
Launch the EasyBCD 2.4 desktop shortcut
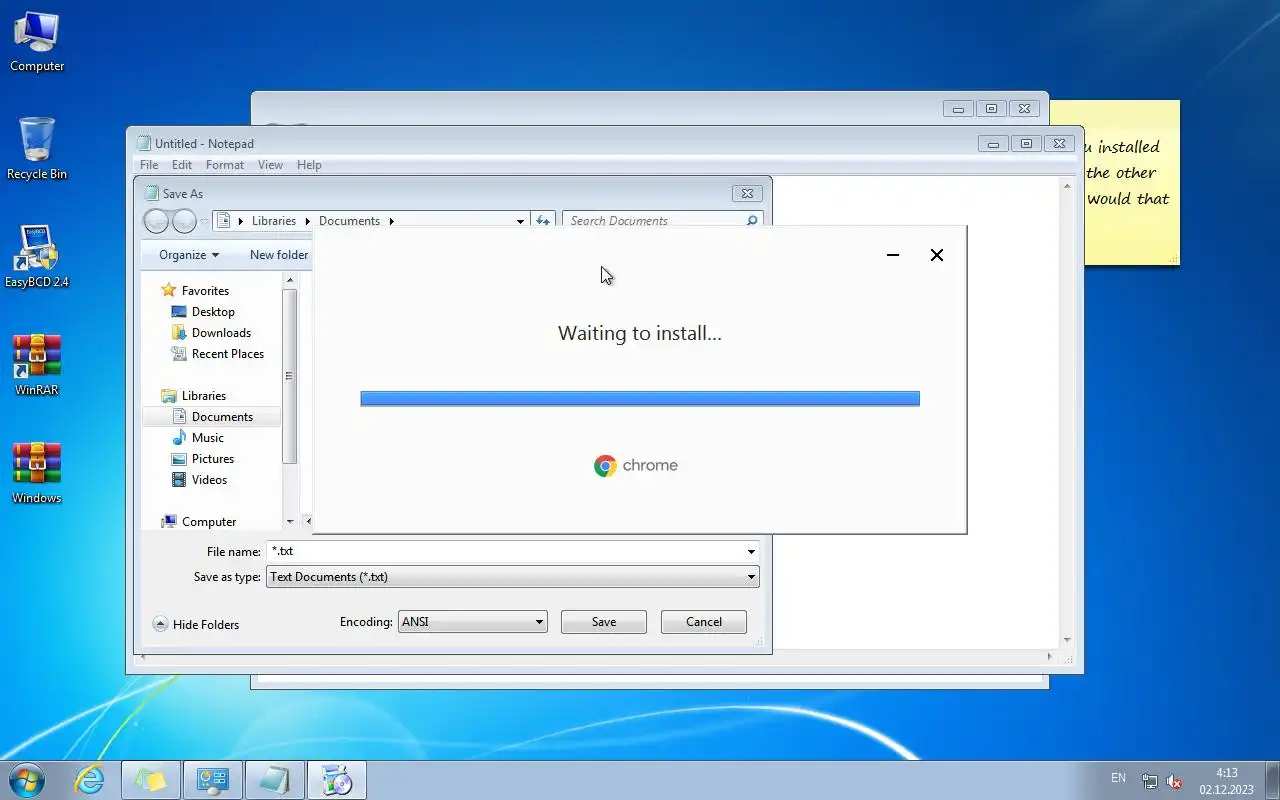pos(37,257)
